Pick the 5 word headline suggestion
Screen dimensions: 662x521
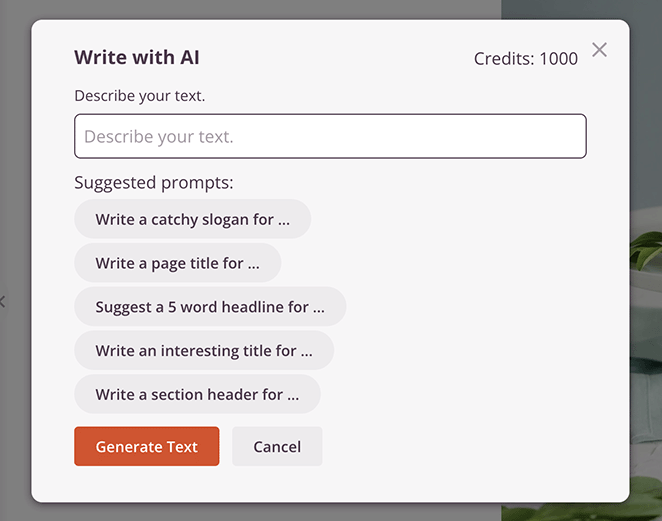[210, 307]
